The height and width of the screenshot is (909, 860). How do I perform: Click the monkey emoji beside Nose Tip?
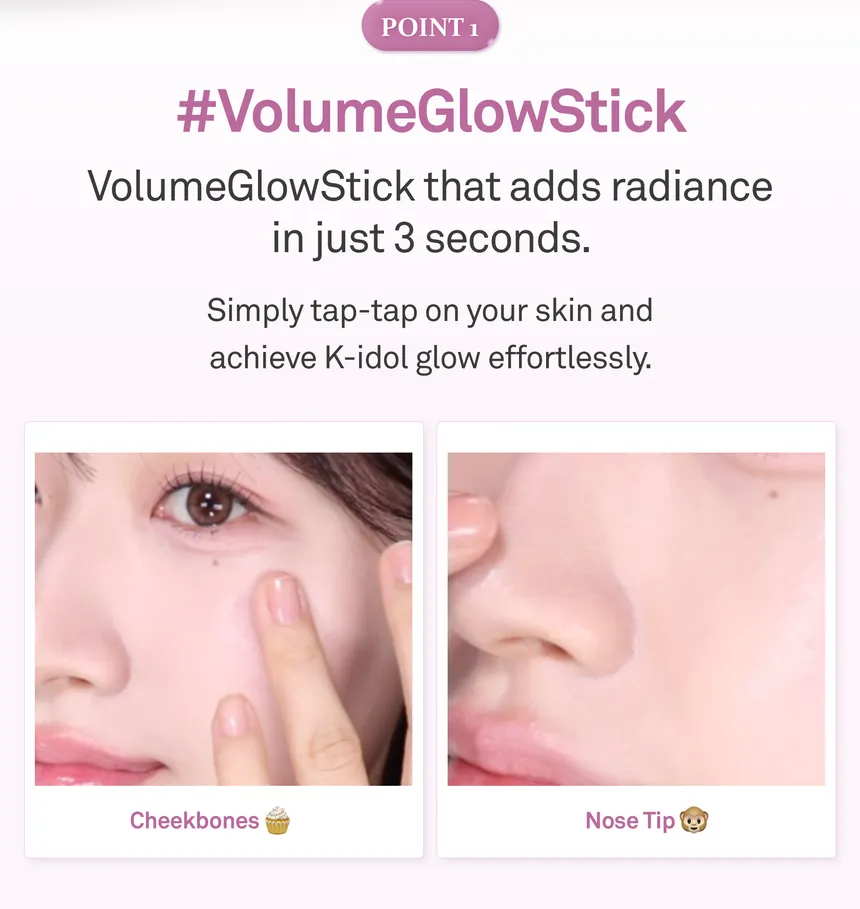(694, 820)
